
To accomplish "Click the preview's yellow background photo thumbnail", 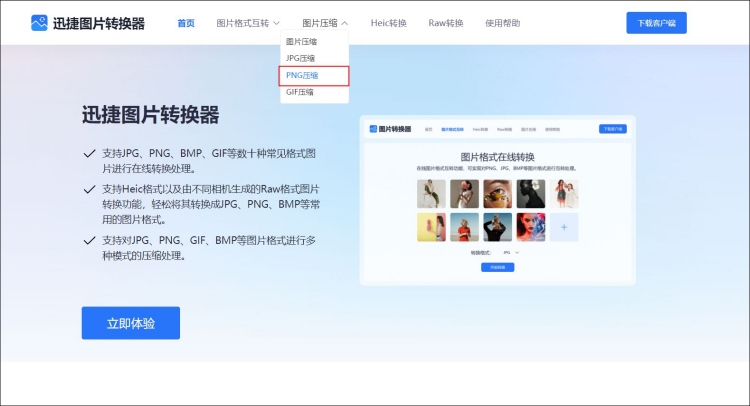I will [x=431, y=227].
